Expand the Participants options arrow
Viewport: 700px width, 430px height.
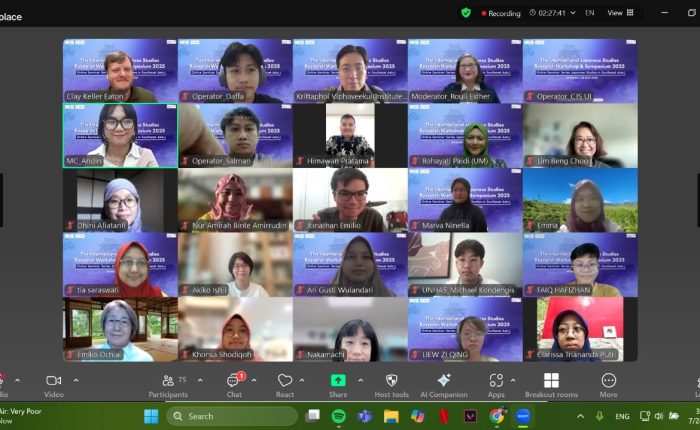[x=200, y=380]
